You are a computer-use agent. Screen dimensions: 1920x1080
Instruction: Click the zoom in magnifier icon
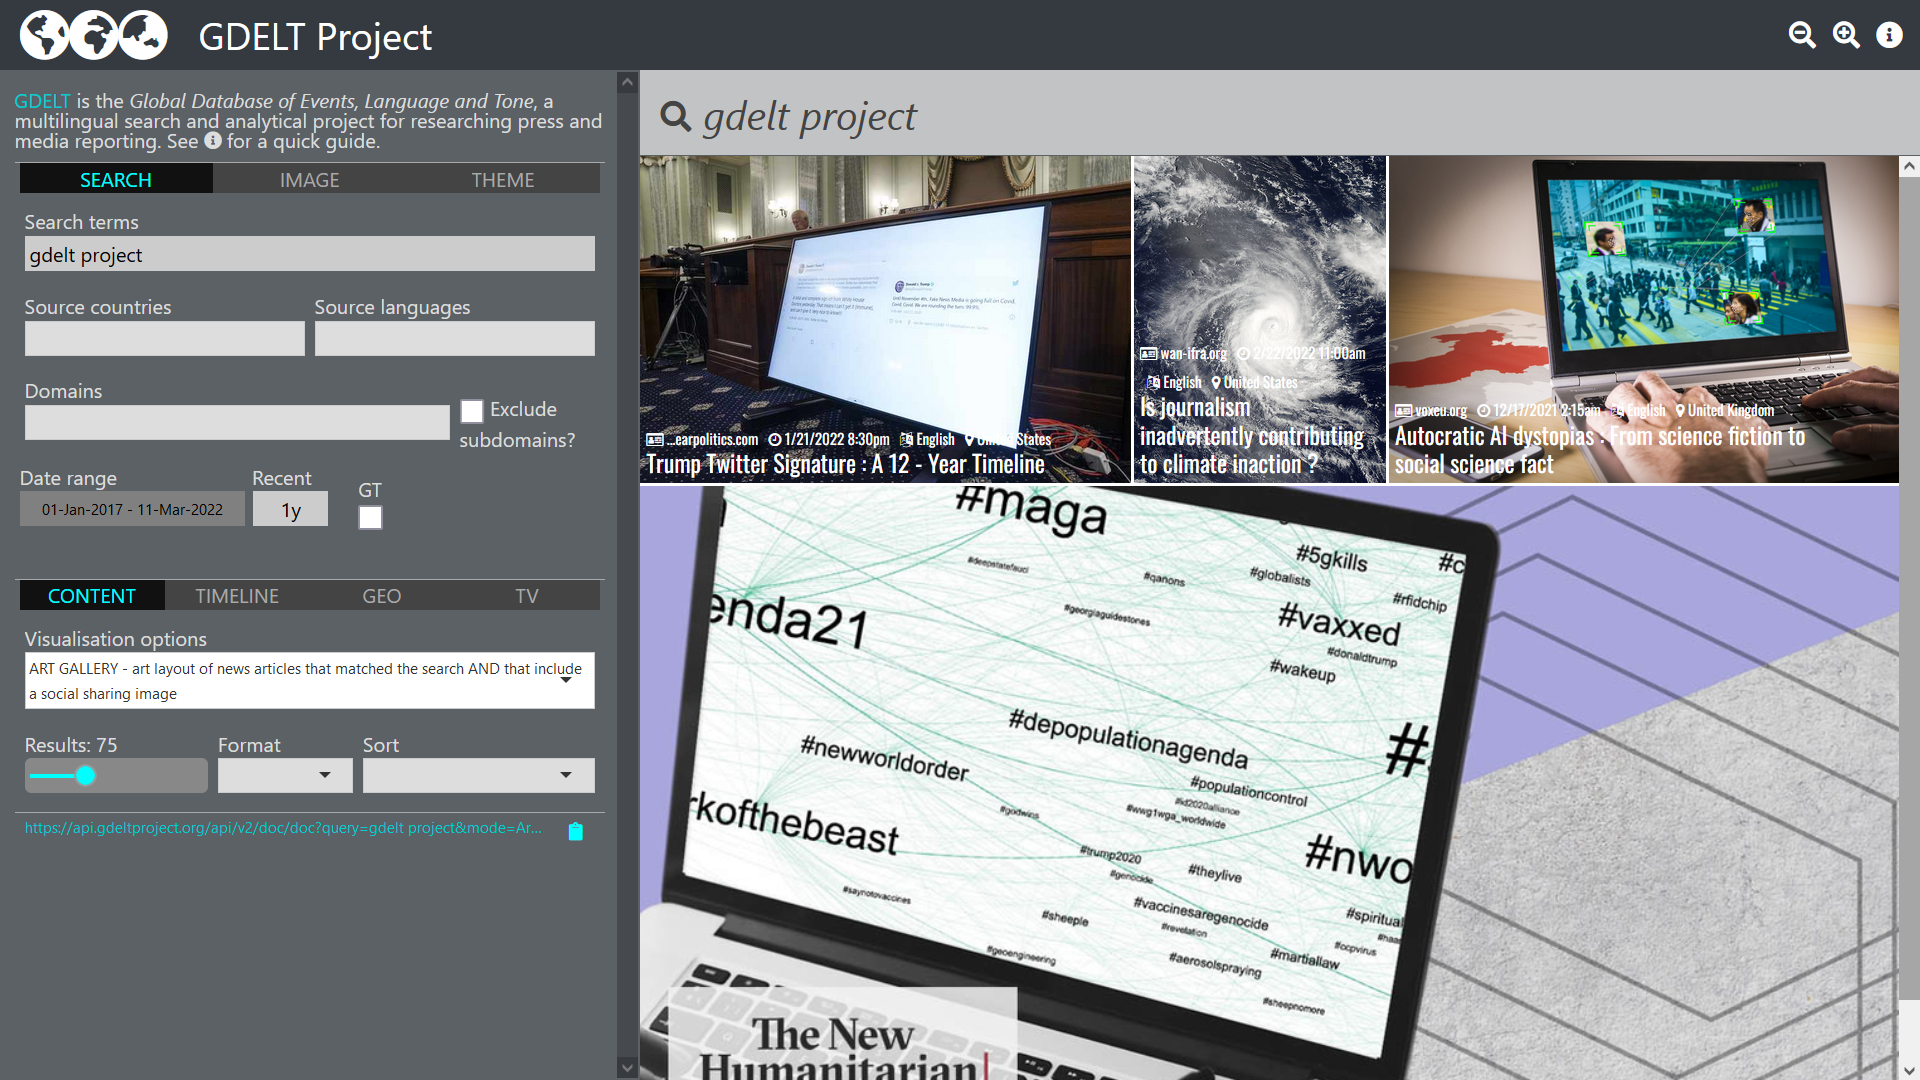click(1846, 35)
